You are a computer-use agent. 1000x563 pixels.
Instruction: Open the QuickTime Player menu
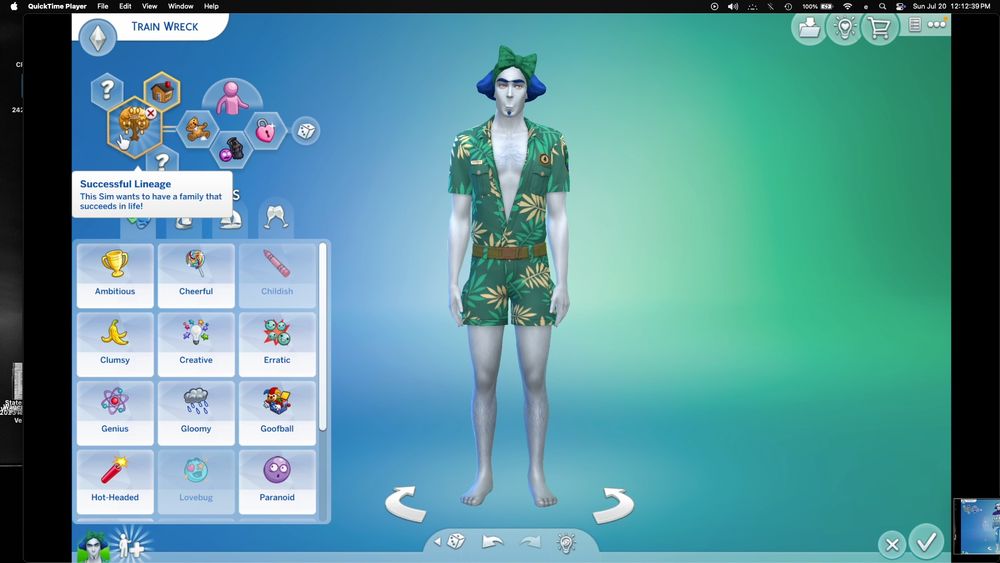pyautogui.click(x=57, y=6)
